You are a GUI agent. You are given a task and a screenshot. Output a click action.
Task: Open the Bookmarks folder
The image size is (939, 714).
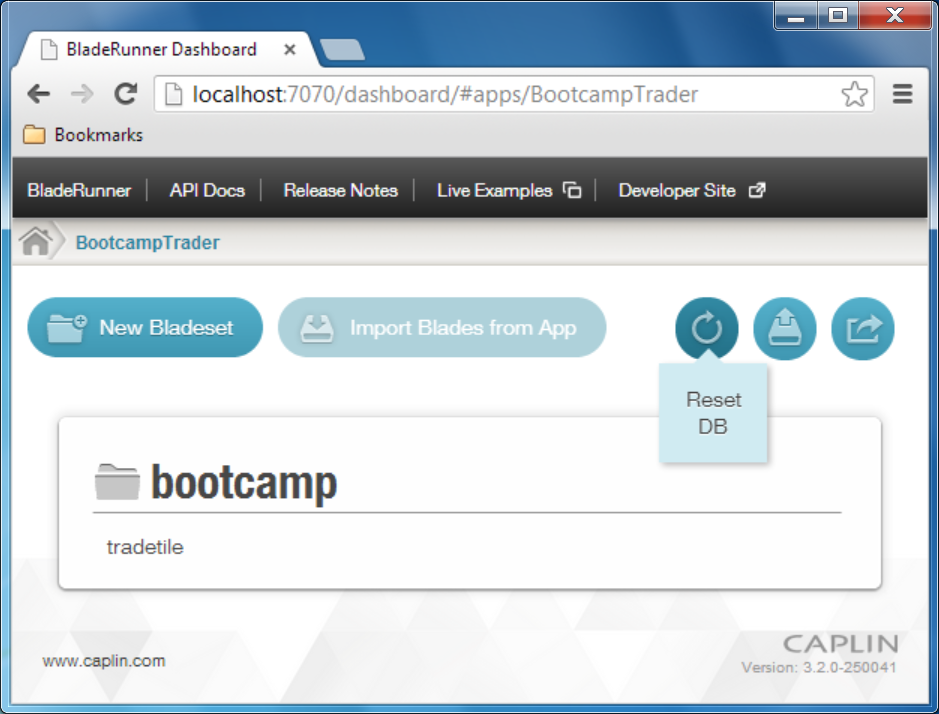pos(83,135)
